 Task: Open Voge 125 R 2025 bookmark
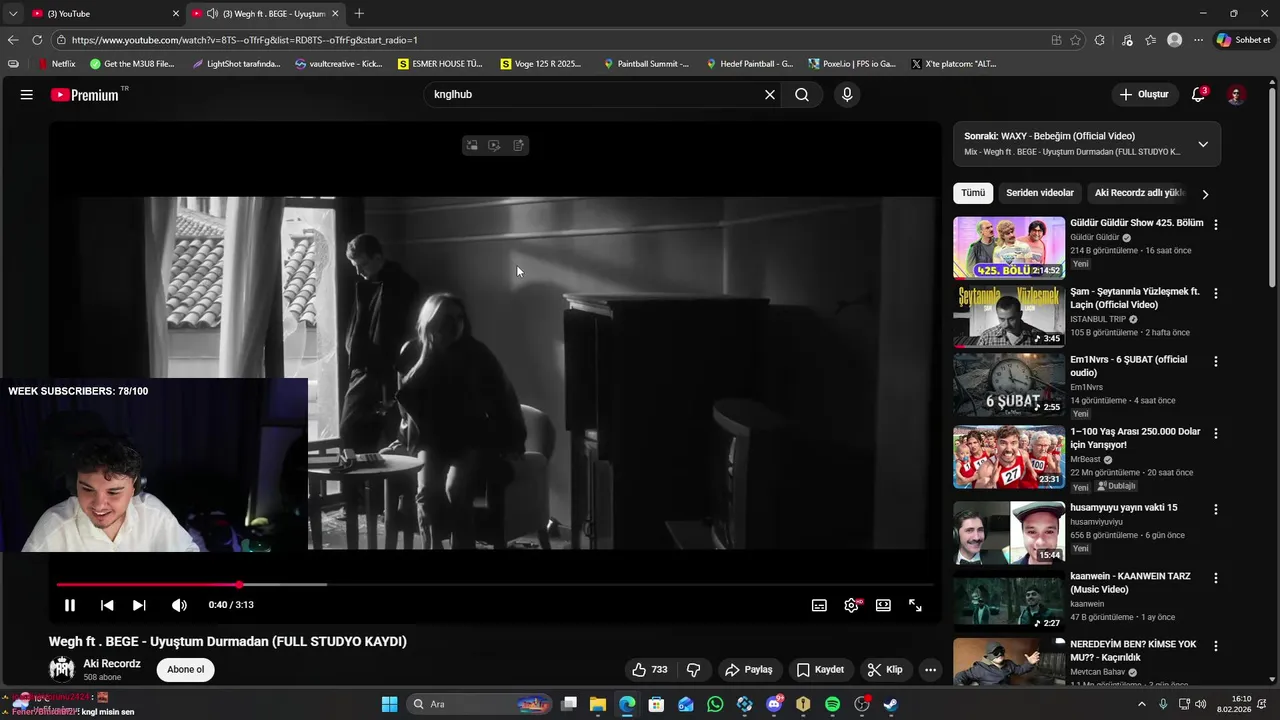pyautogui.click(x=541, y=64)
